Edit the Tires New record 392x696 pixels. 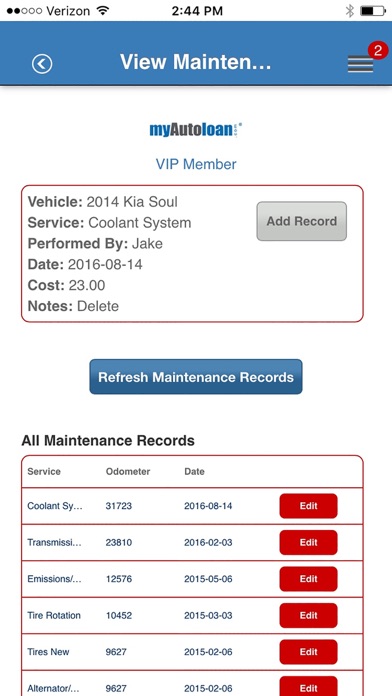309,652
